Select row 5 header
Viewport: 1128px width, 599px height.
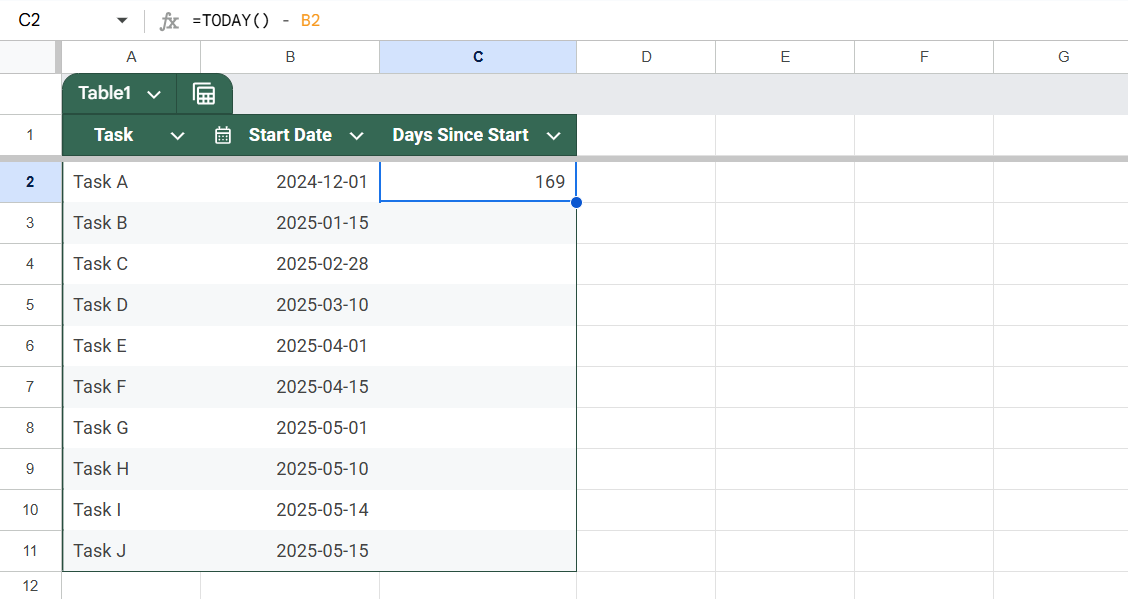(x=30, y=305)
